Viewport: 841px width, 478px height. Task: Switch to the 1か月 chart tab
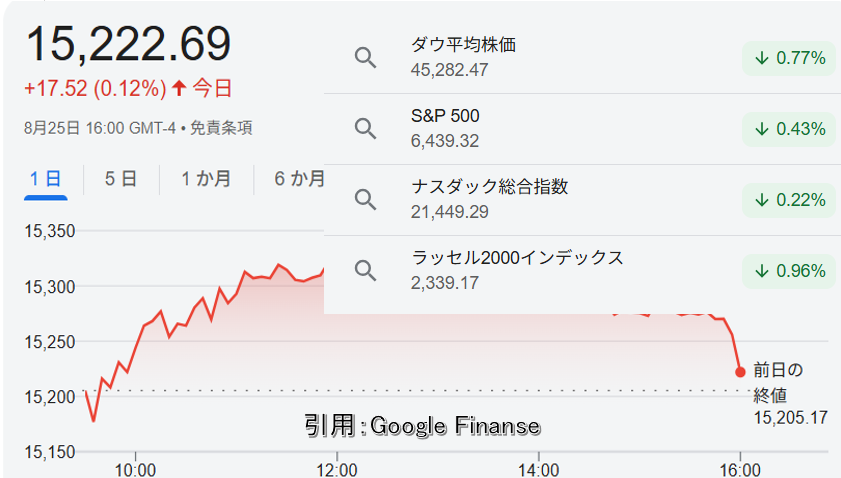pos(206,179)
